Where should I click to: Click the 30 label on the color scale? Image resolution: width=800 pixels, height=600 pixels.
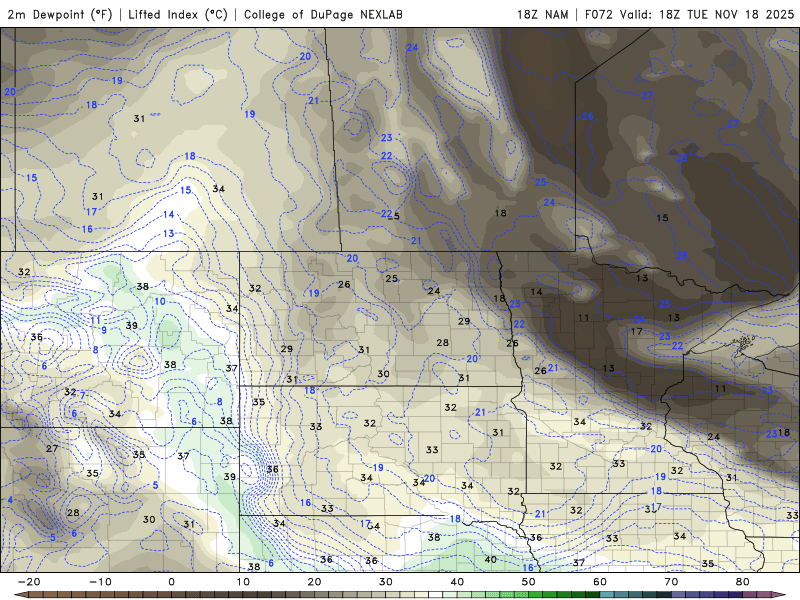pyautogui.click(x=386, y=582)
